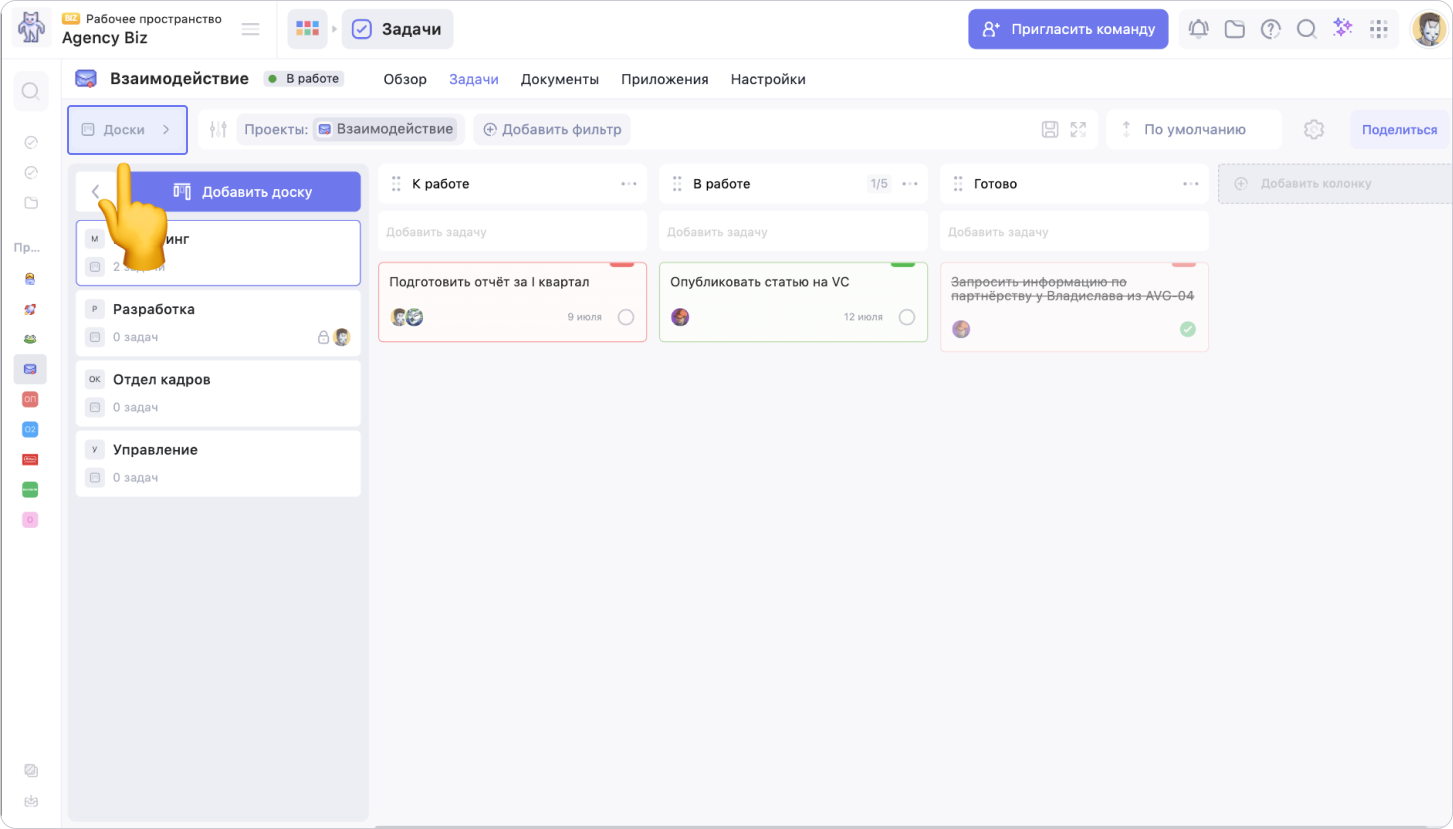This screenshot has width=1453, height=829.
Task: Click the notifications bell icon
Action: 1198,29
